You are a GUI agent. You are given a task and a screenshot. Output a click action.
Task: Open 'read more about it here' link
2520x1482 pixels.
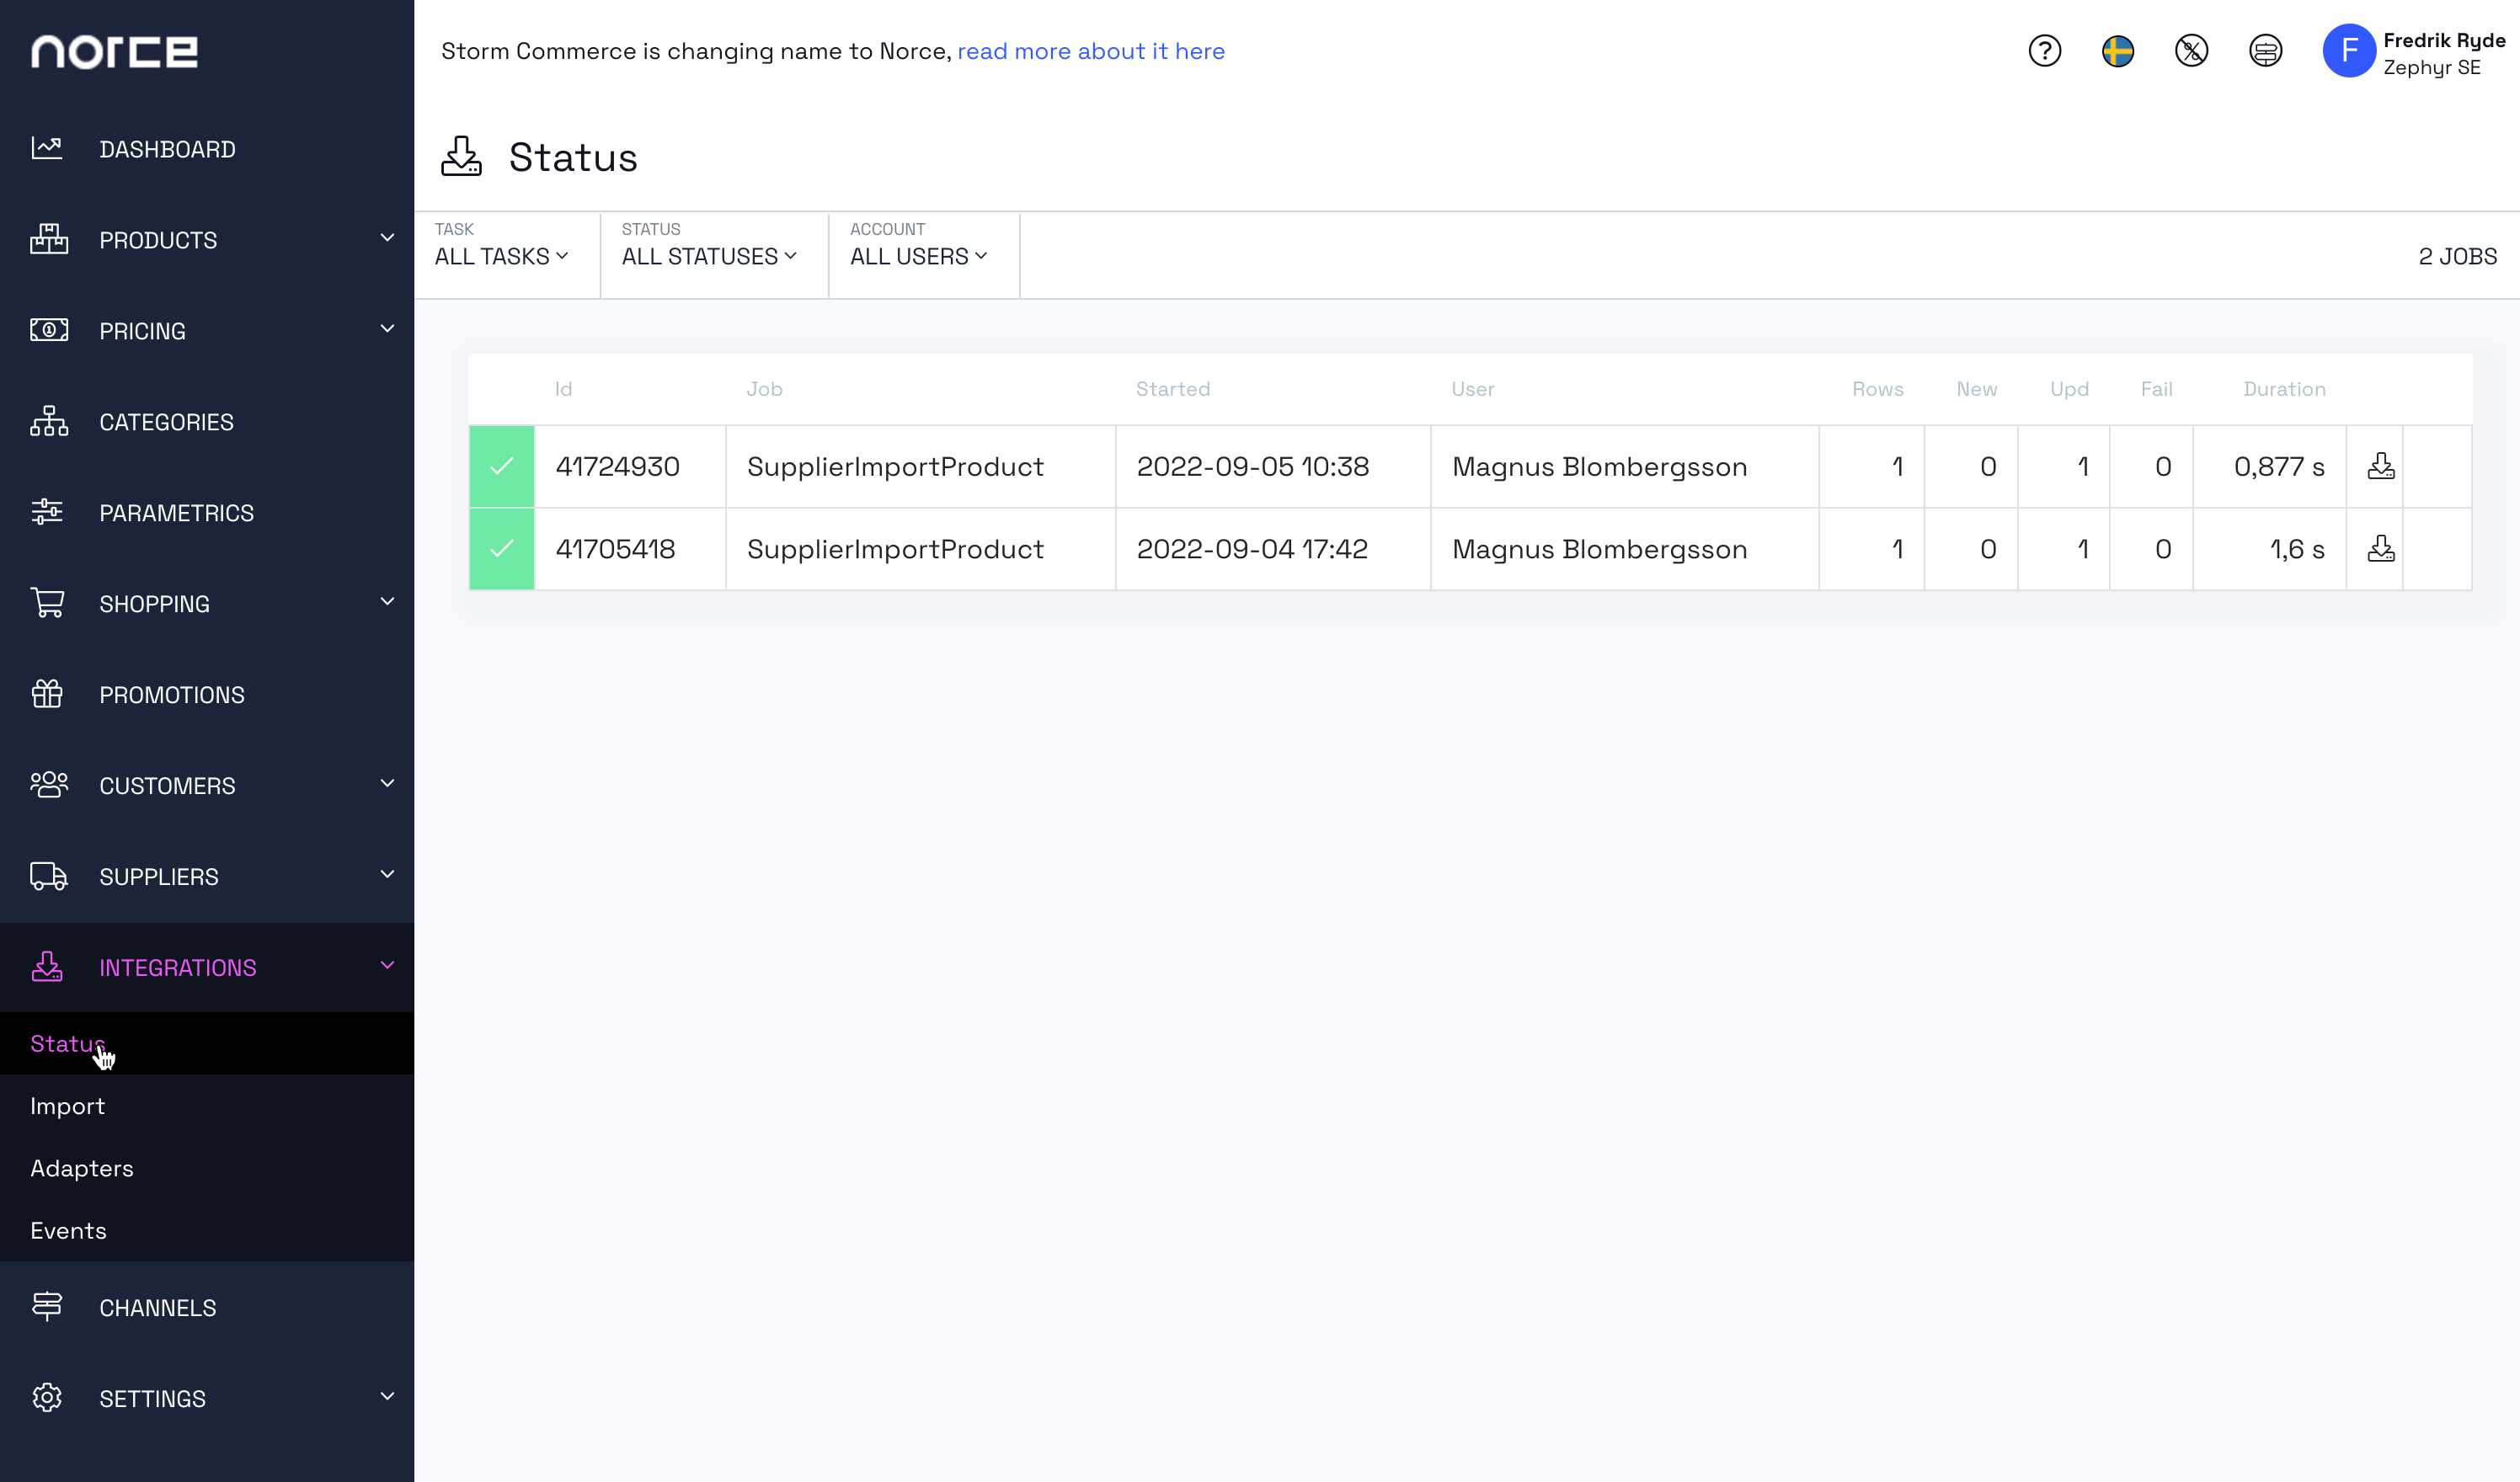[x=1091, y=51]
